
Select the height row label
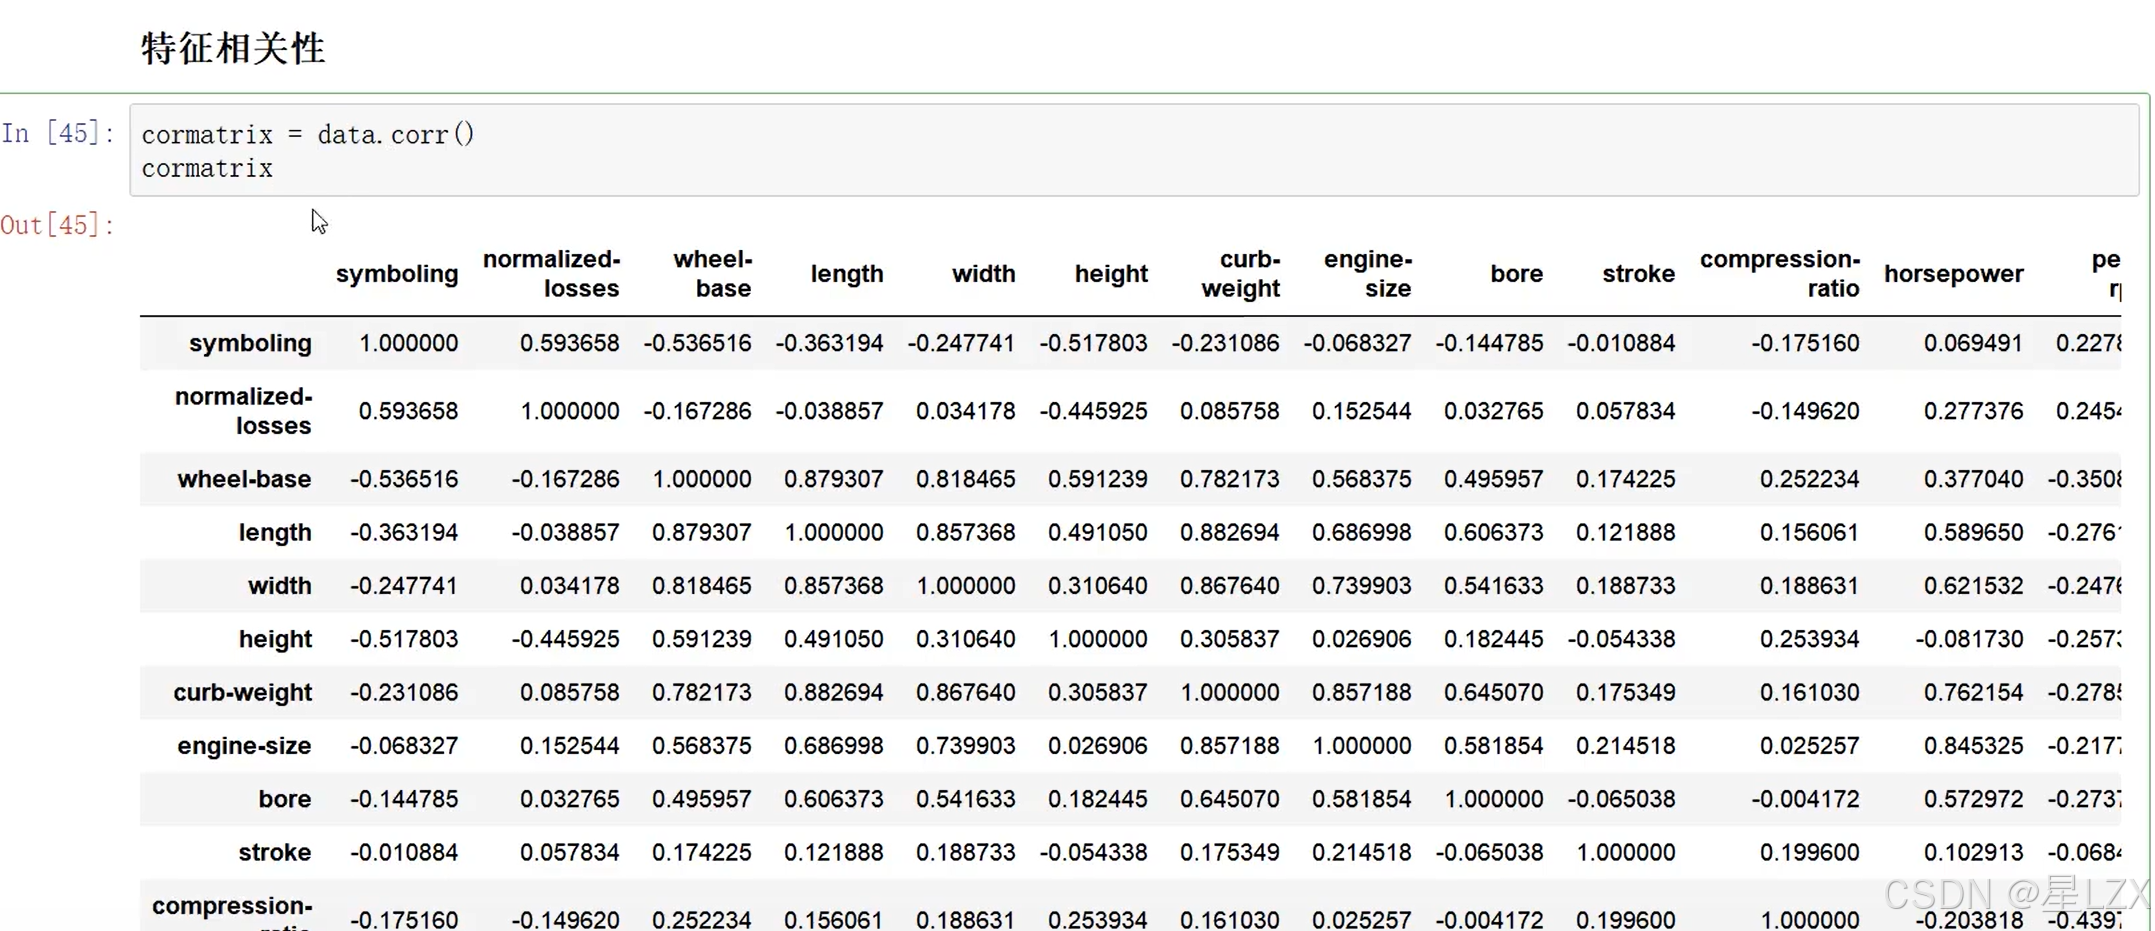tap(275, 639)
